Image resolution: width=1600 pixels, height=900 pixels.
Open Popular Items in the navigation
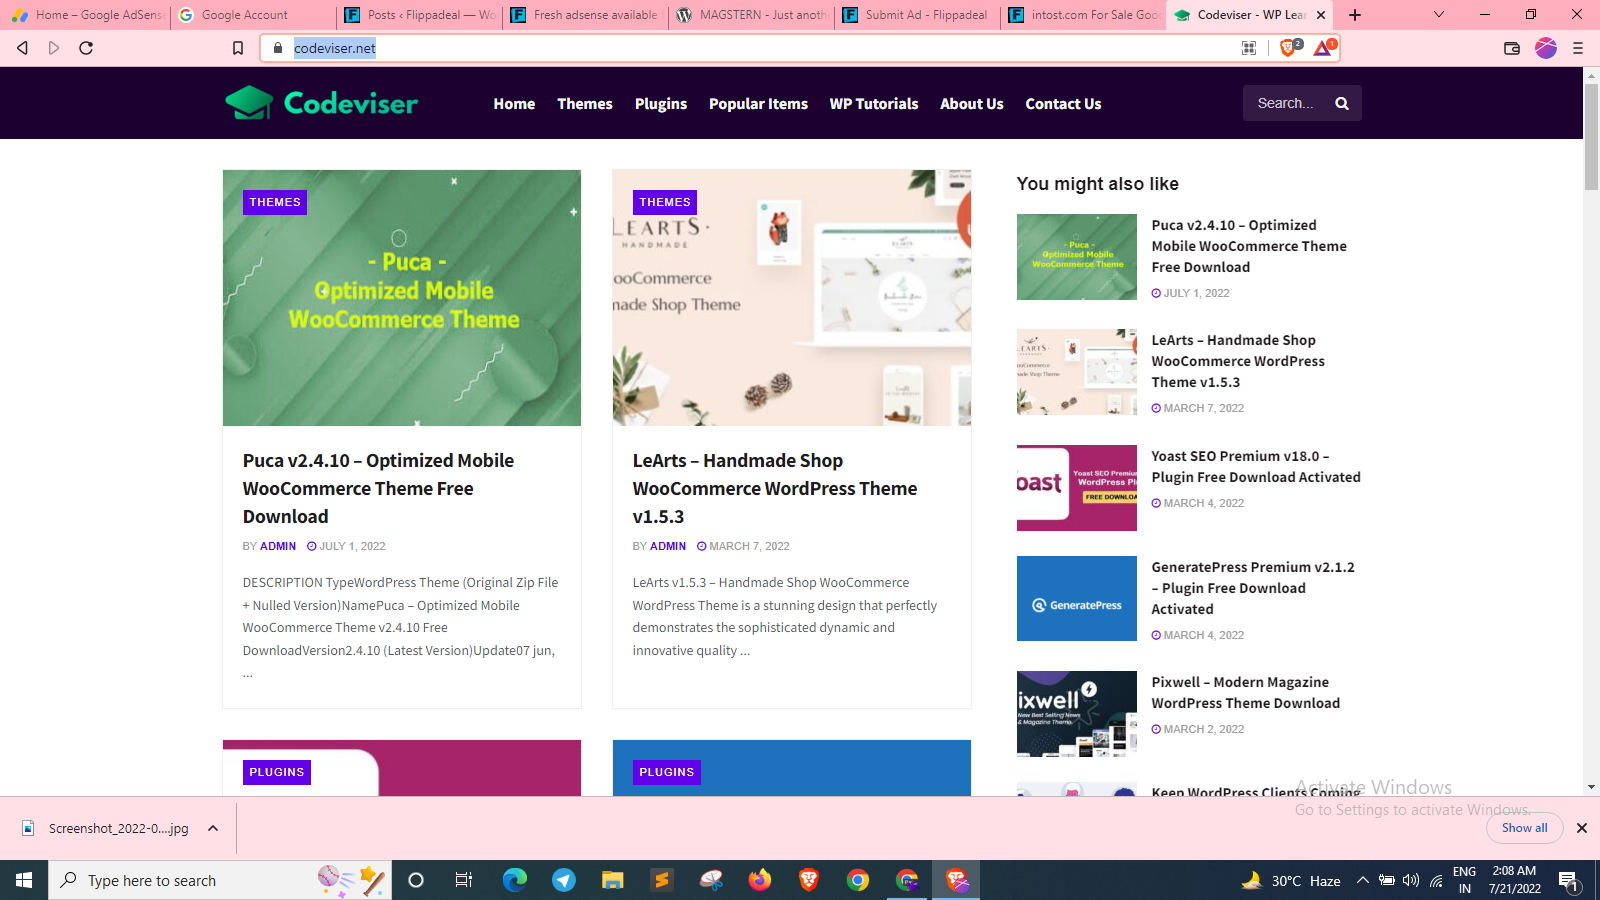(758, 104)
